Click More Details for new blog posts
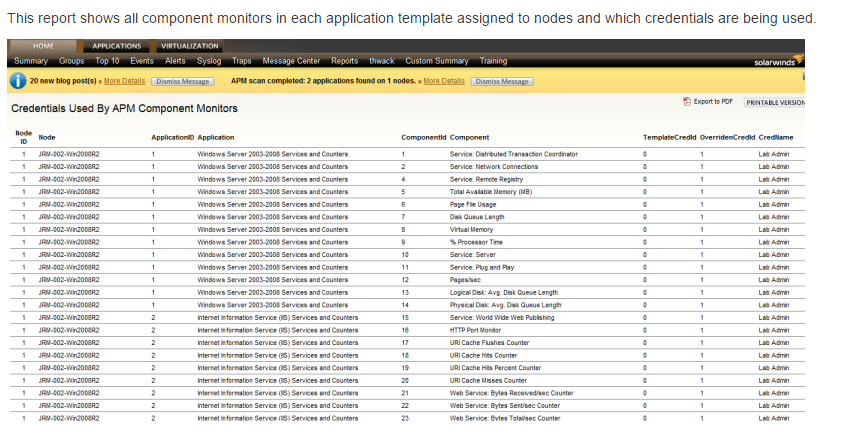This screenshot has height=439, width=852. (x=124, y=81)
